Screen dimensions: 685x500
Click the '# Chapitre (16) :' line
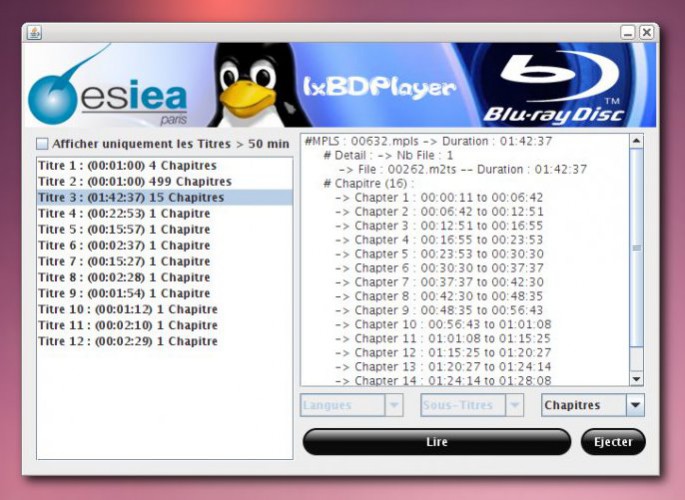coord(369,183)
